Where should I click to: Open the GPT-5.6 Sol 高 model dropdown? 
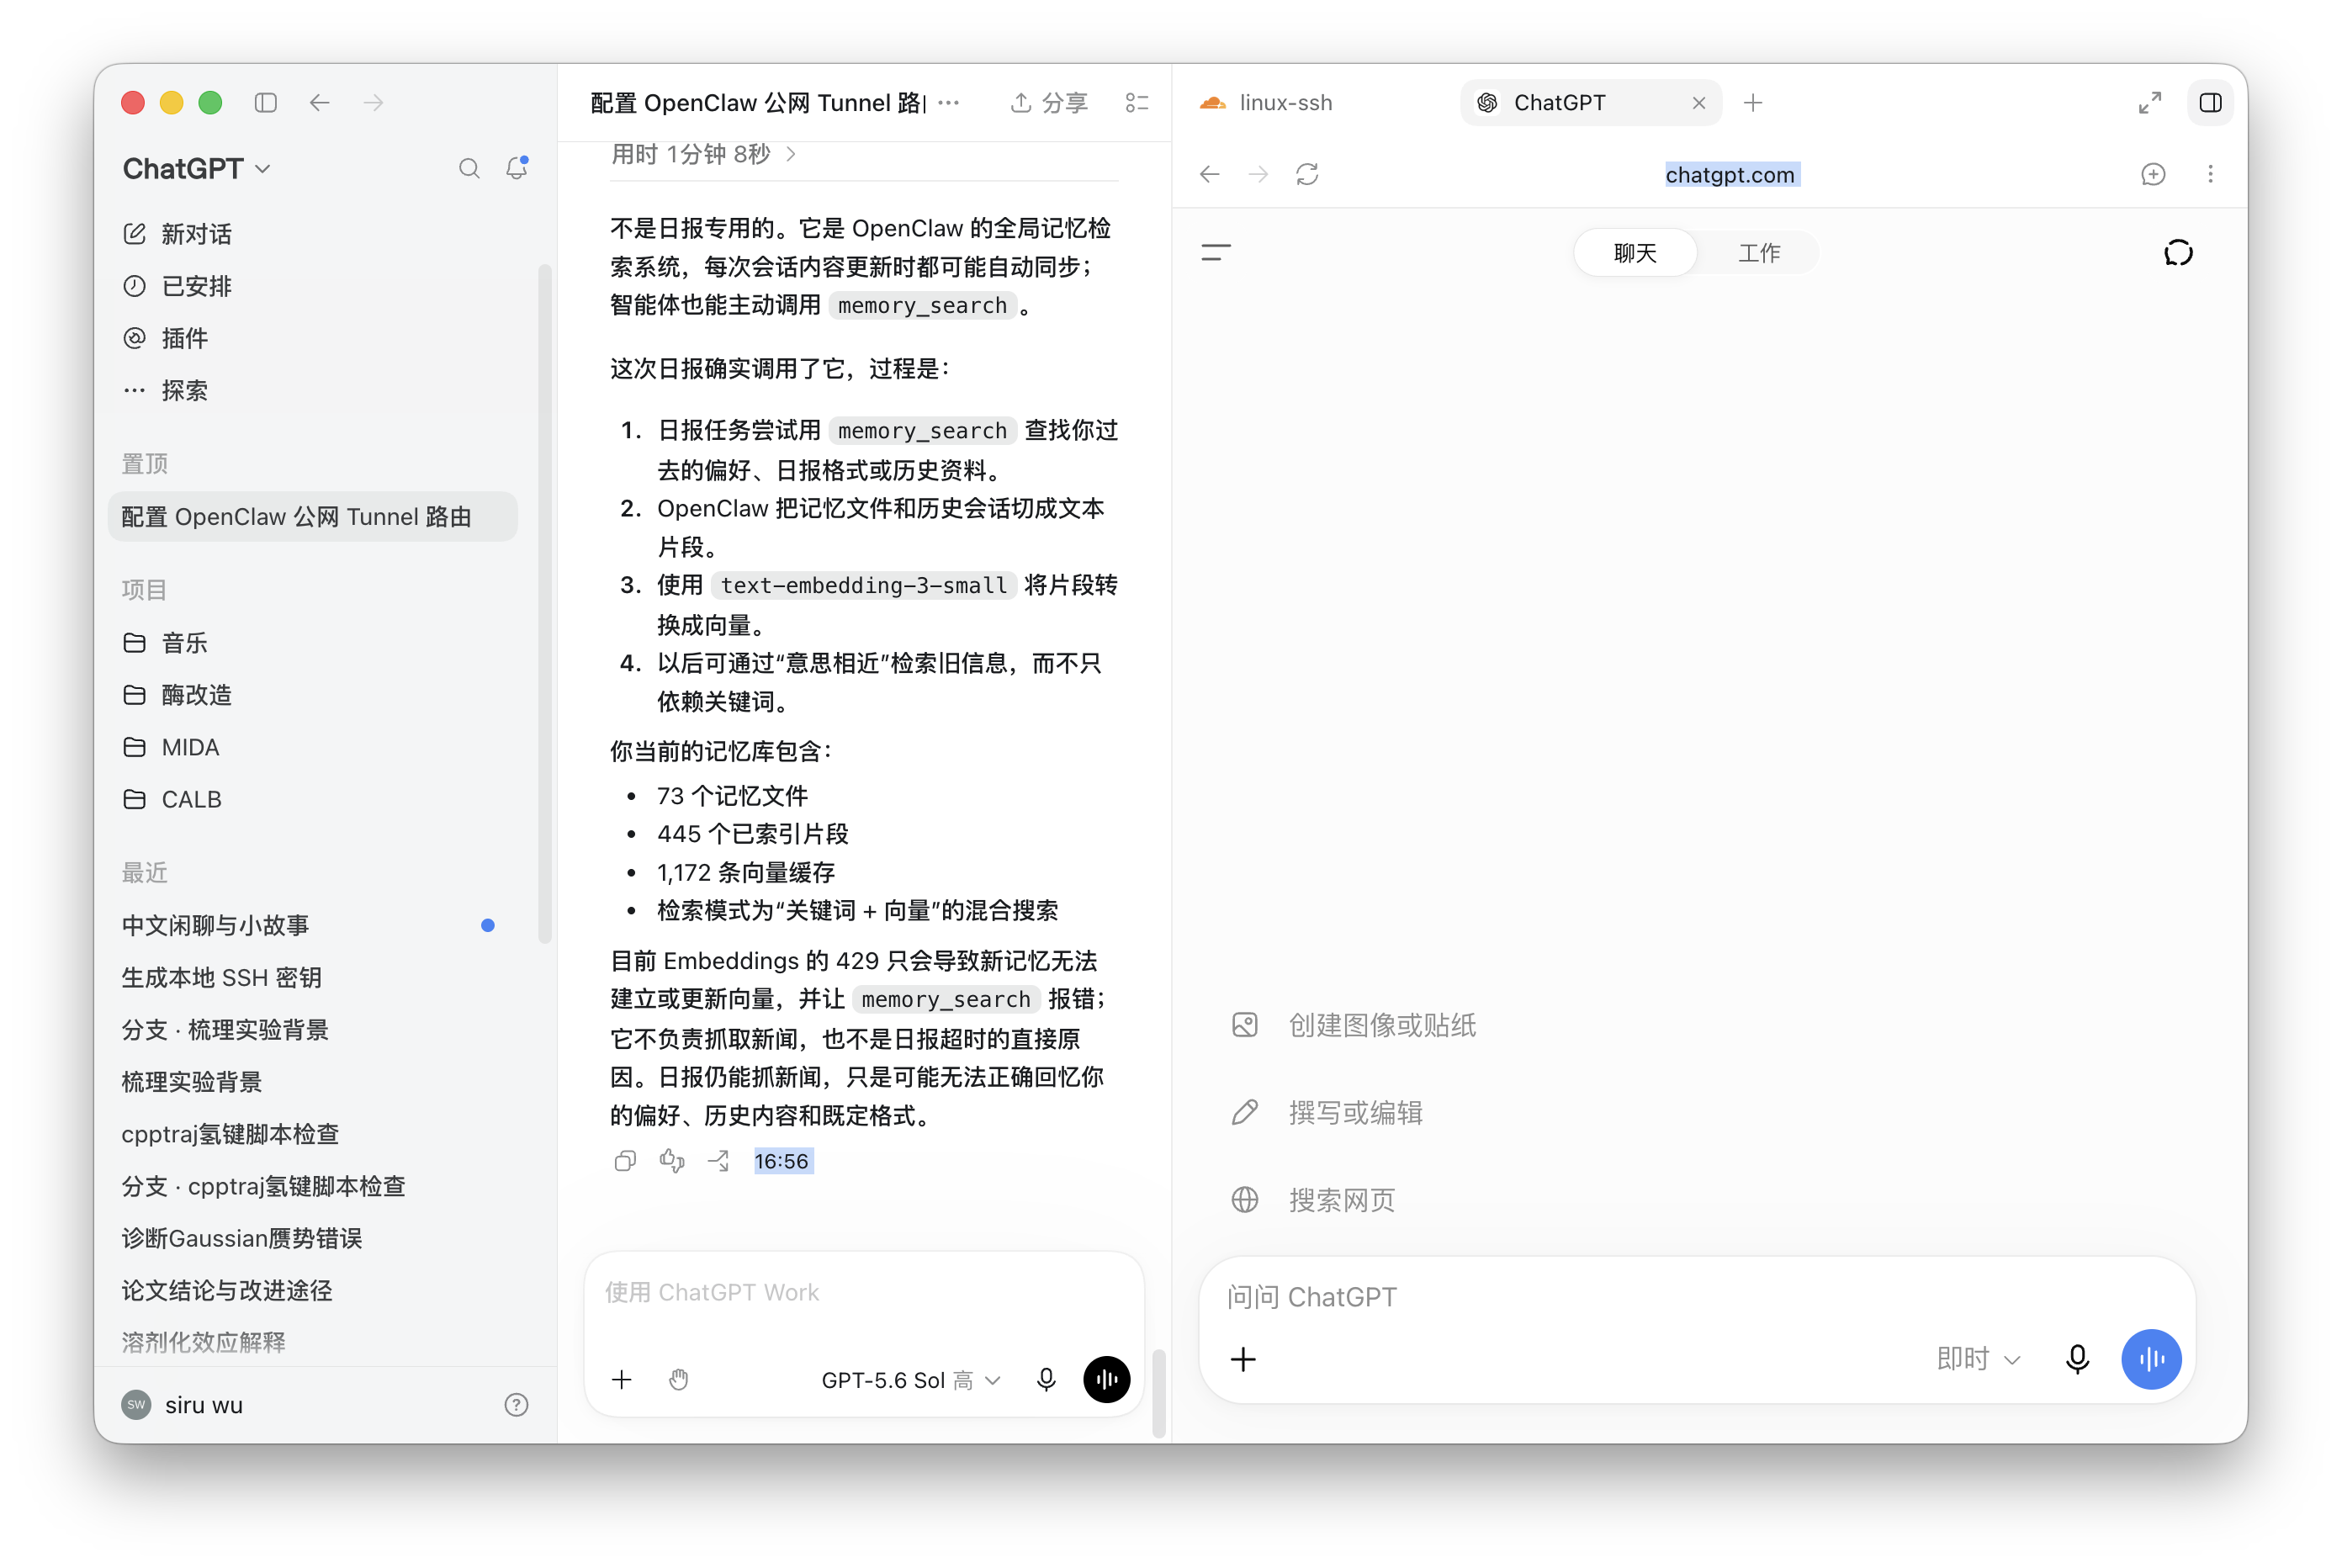(910, 1380)
